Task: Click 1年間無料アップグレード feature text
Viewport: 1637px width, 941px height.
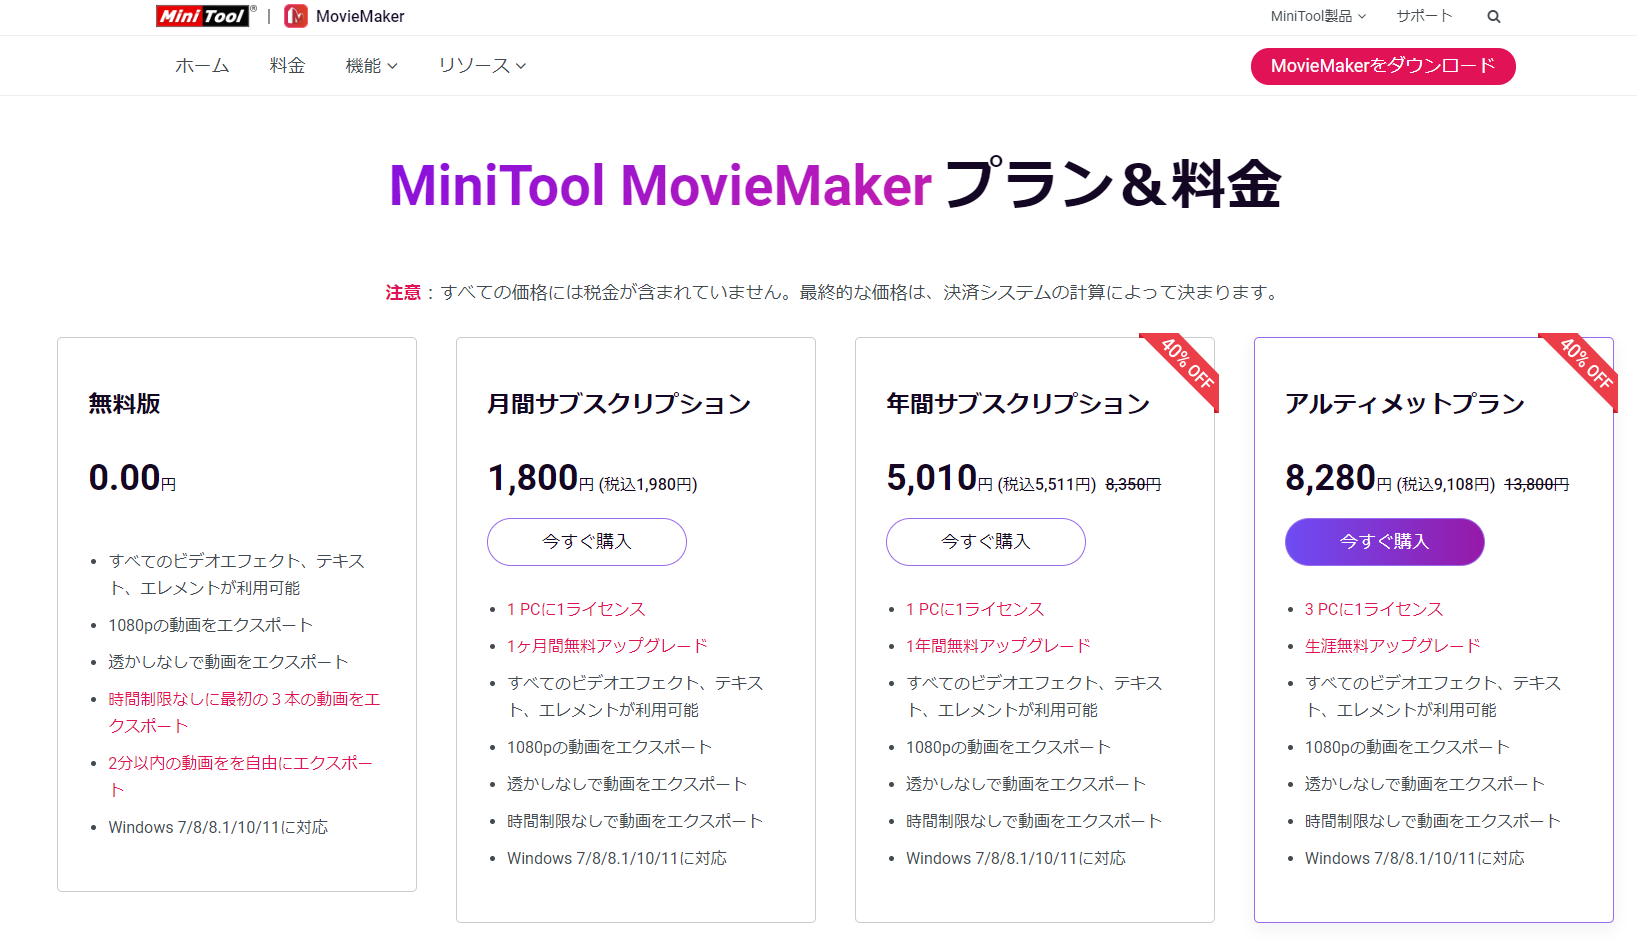Action: click(x=998, y=646)
